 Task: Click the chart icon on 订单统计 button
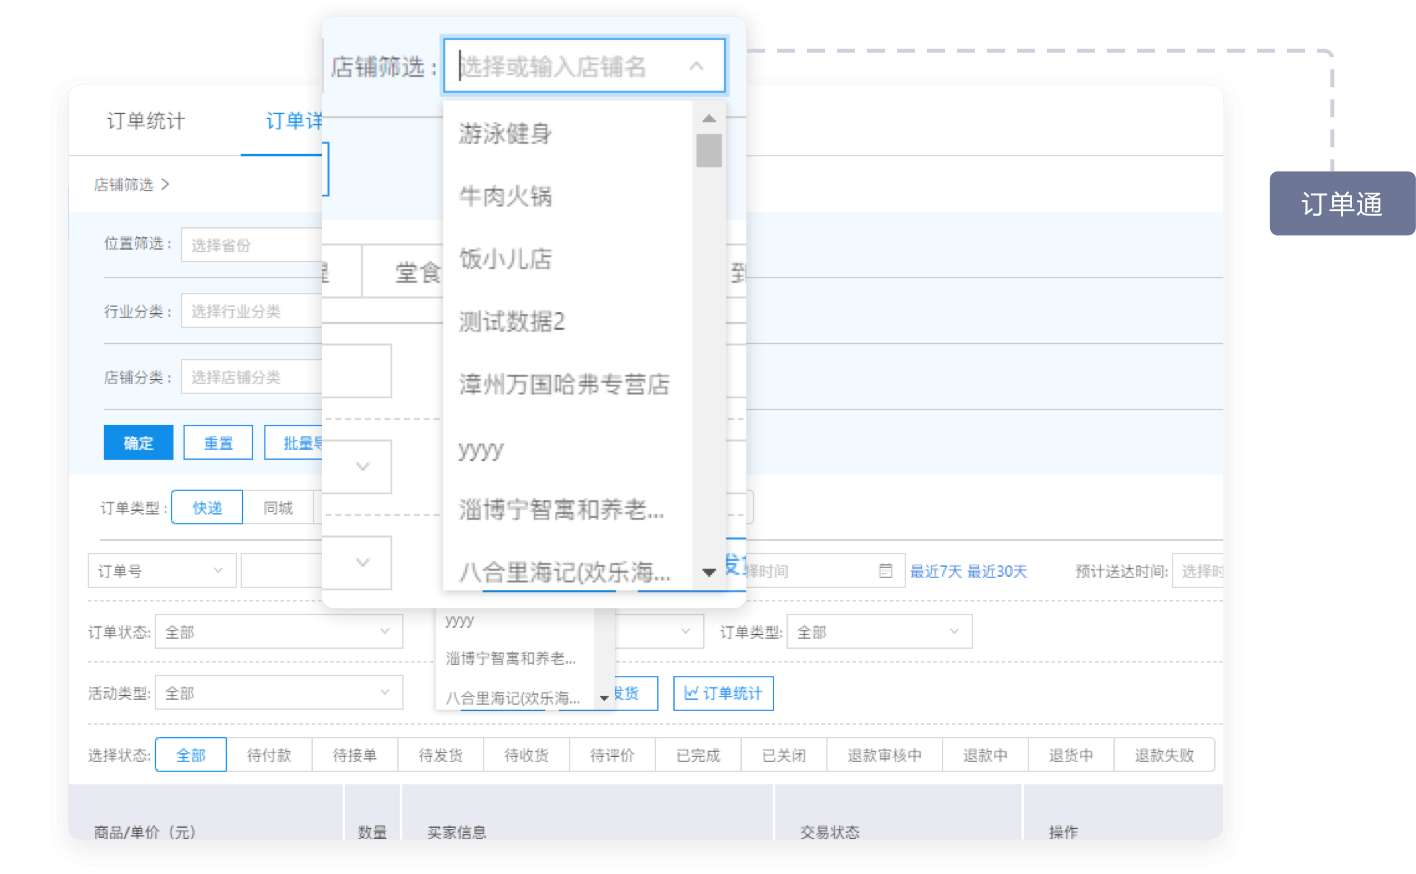(691, 693)
